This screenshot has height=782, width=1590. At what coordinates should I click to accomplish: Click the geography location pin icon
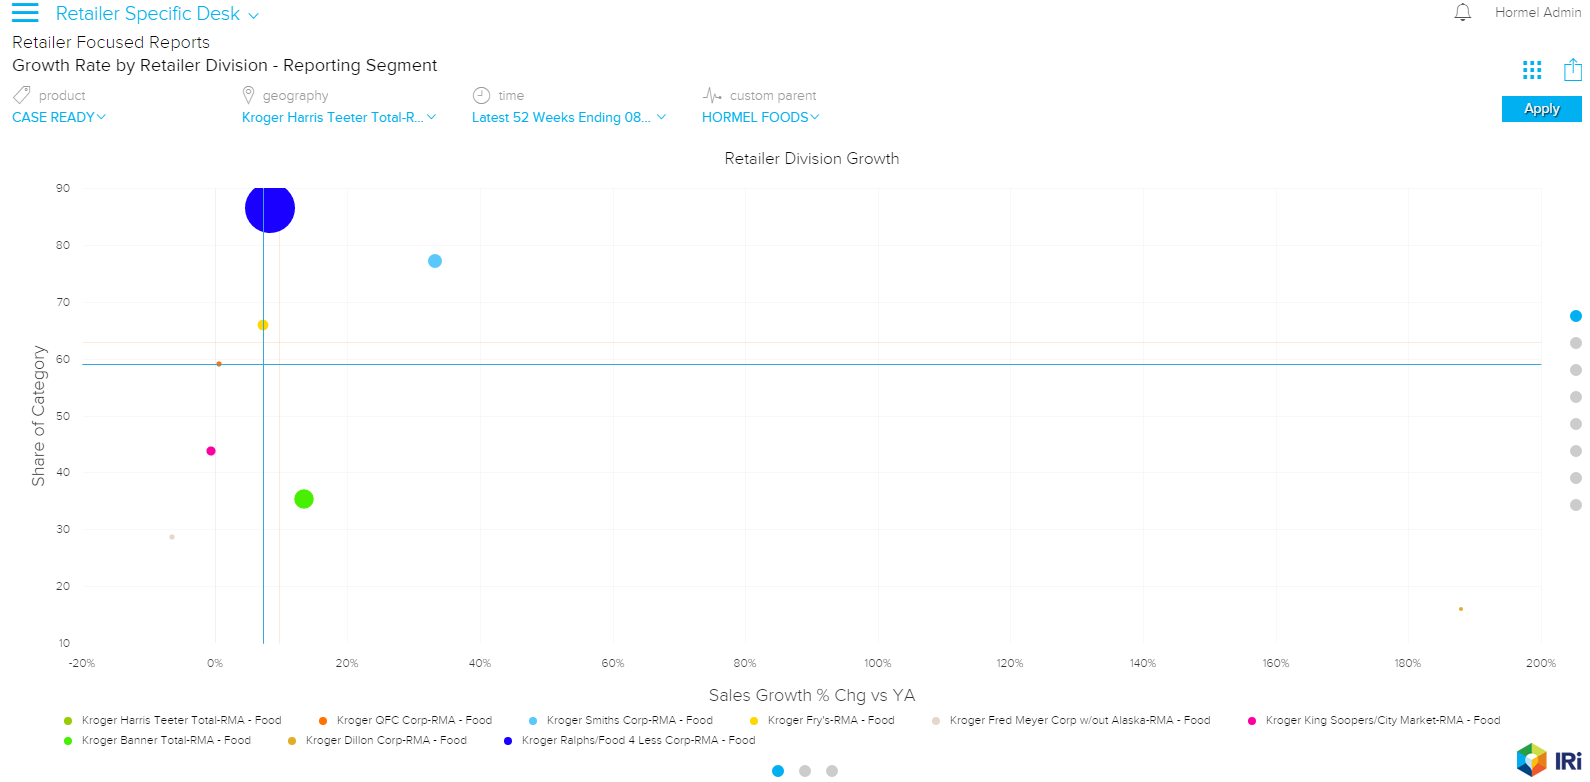click(248, 95)
